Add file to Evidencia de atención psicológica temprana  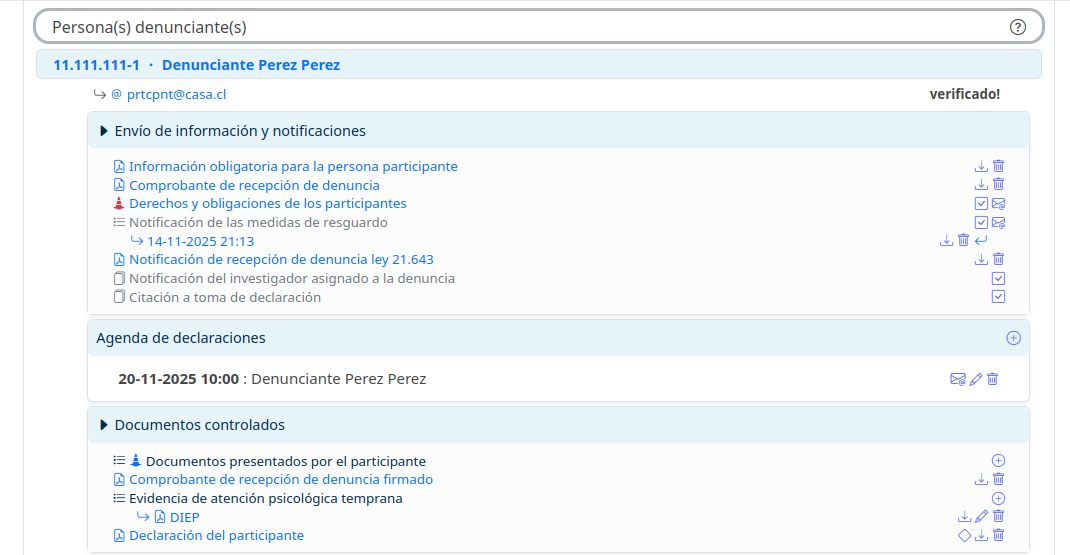[x=998, y=498]
